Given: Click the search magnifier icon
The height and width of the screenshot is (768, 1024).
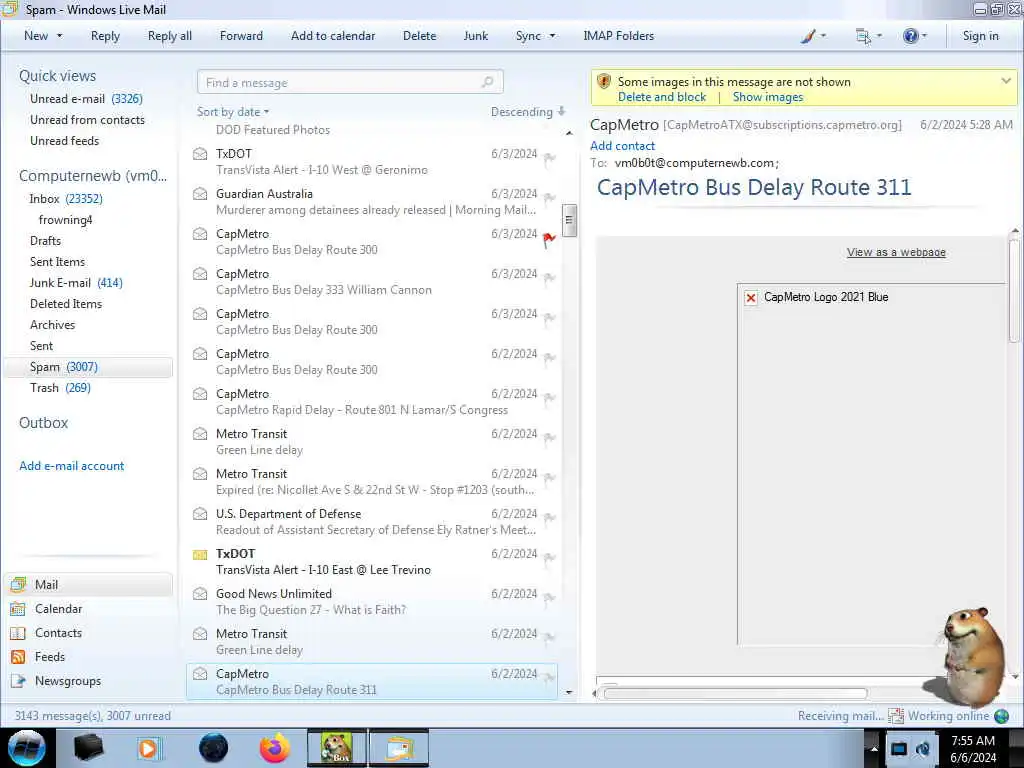Looking at the screenshot, I should (487, 82).
